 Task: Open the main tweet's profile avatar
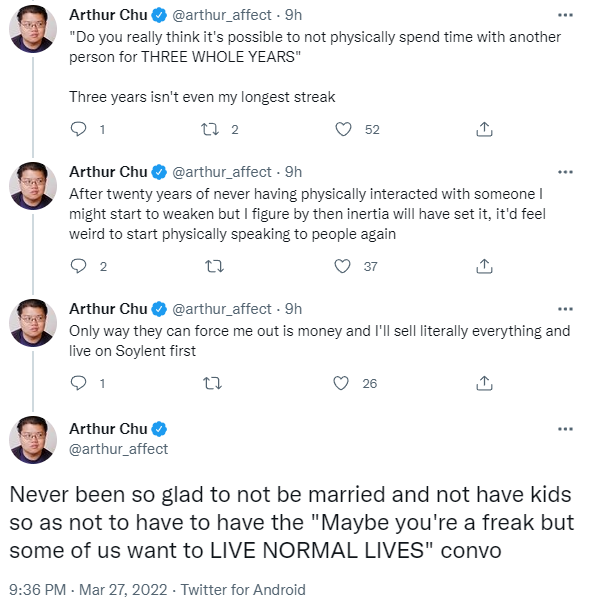coord(33,440)
